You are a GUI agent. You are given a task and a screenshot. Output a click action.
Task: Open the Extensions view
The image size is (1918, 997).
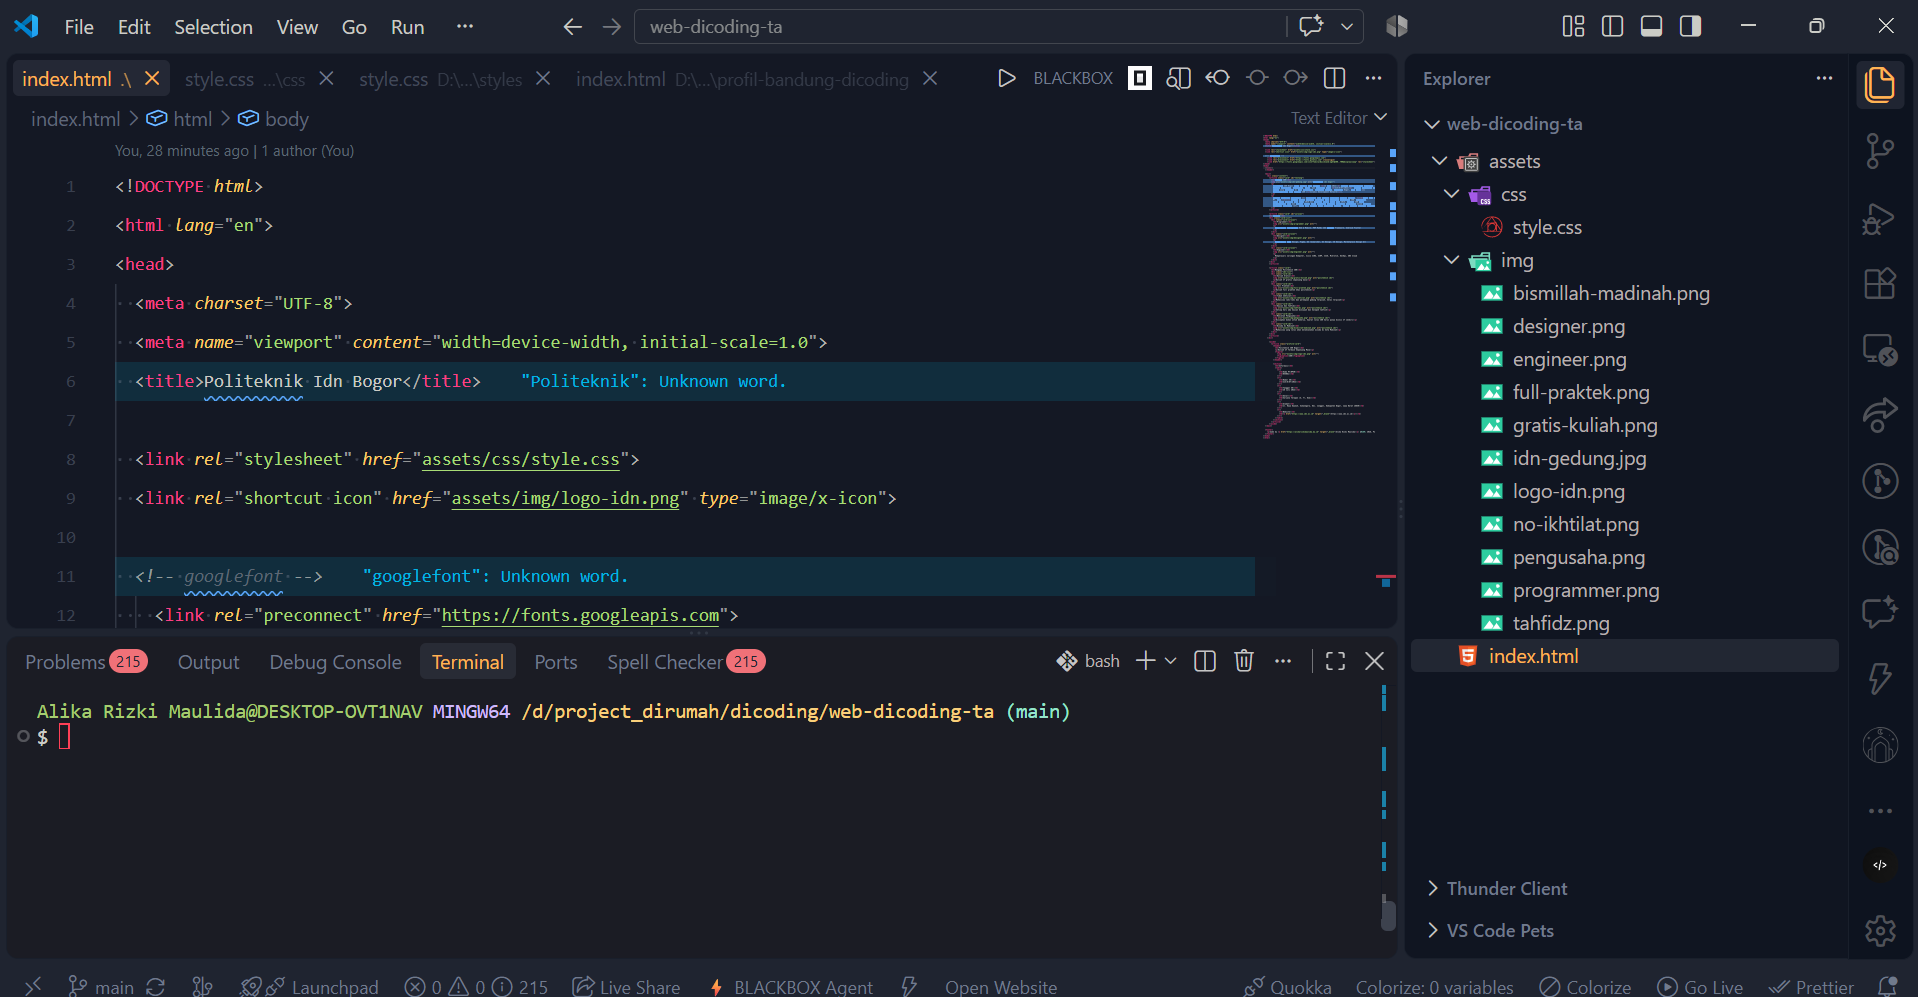[x=1880, y=284]
